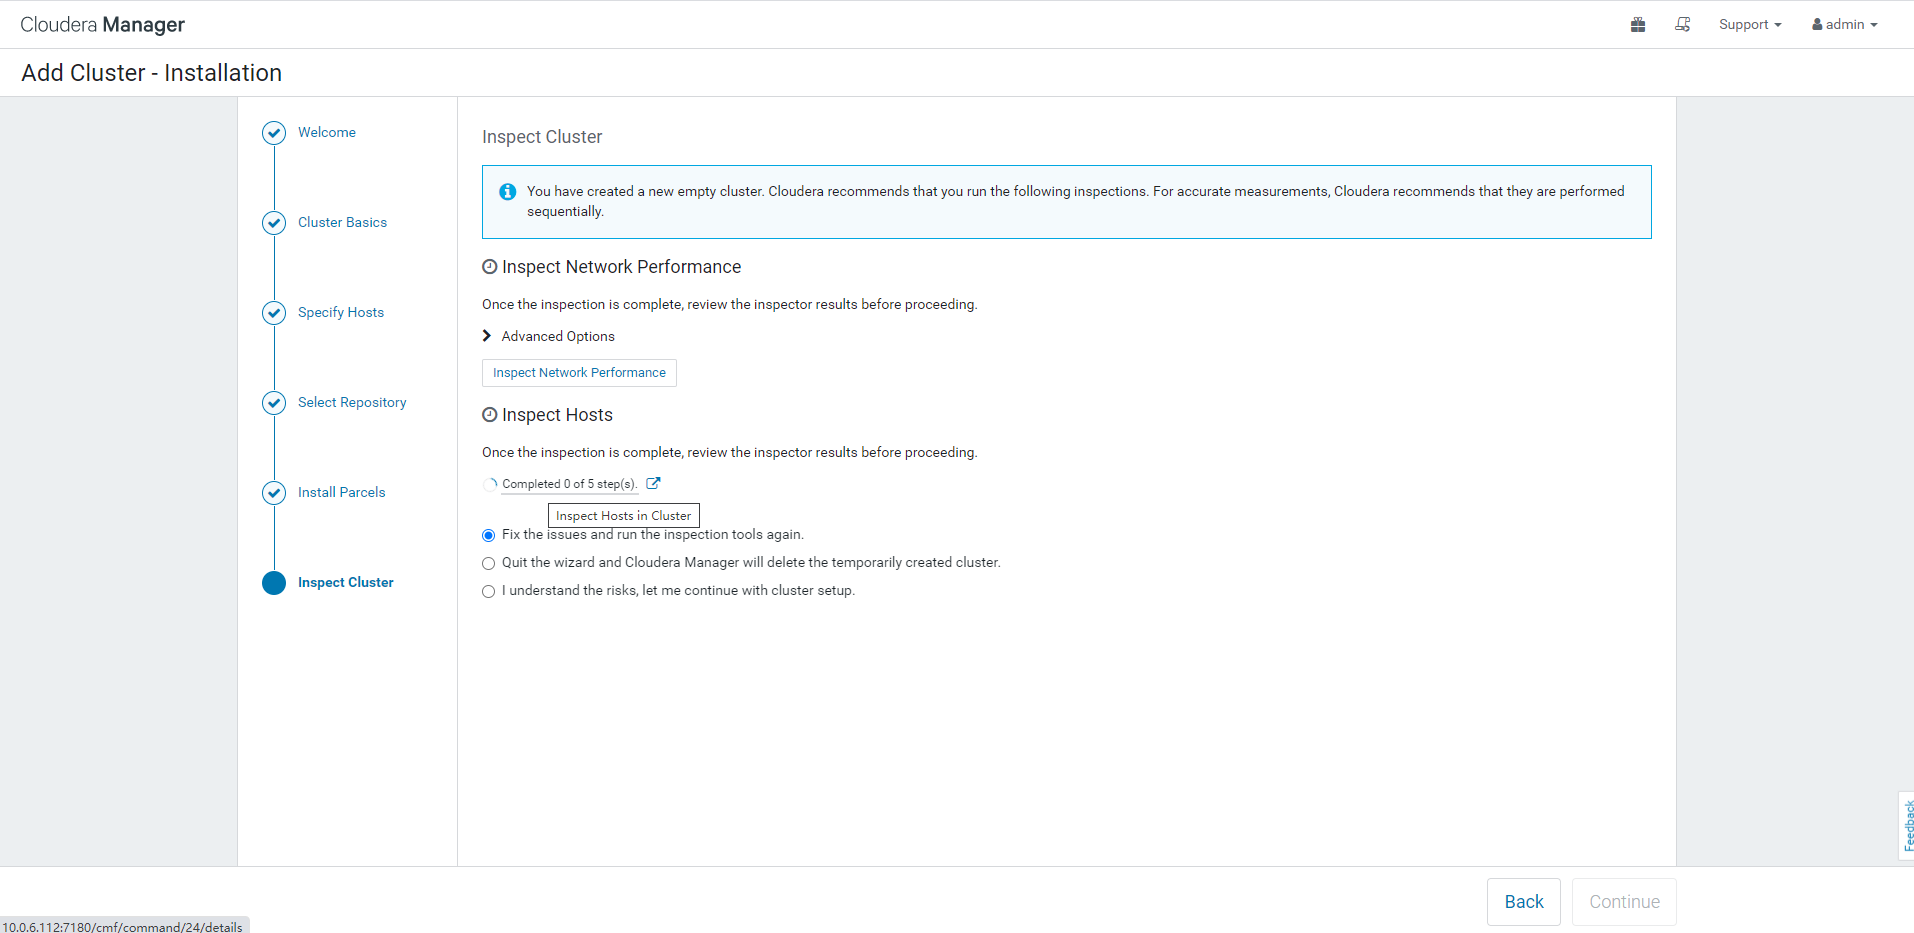Click the Select Repository step checkmark circle

click(274, 403)
